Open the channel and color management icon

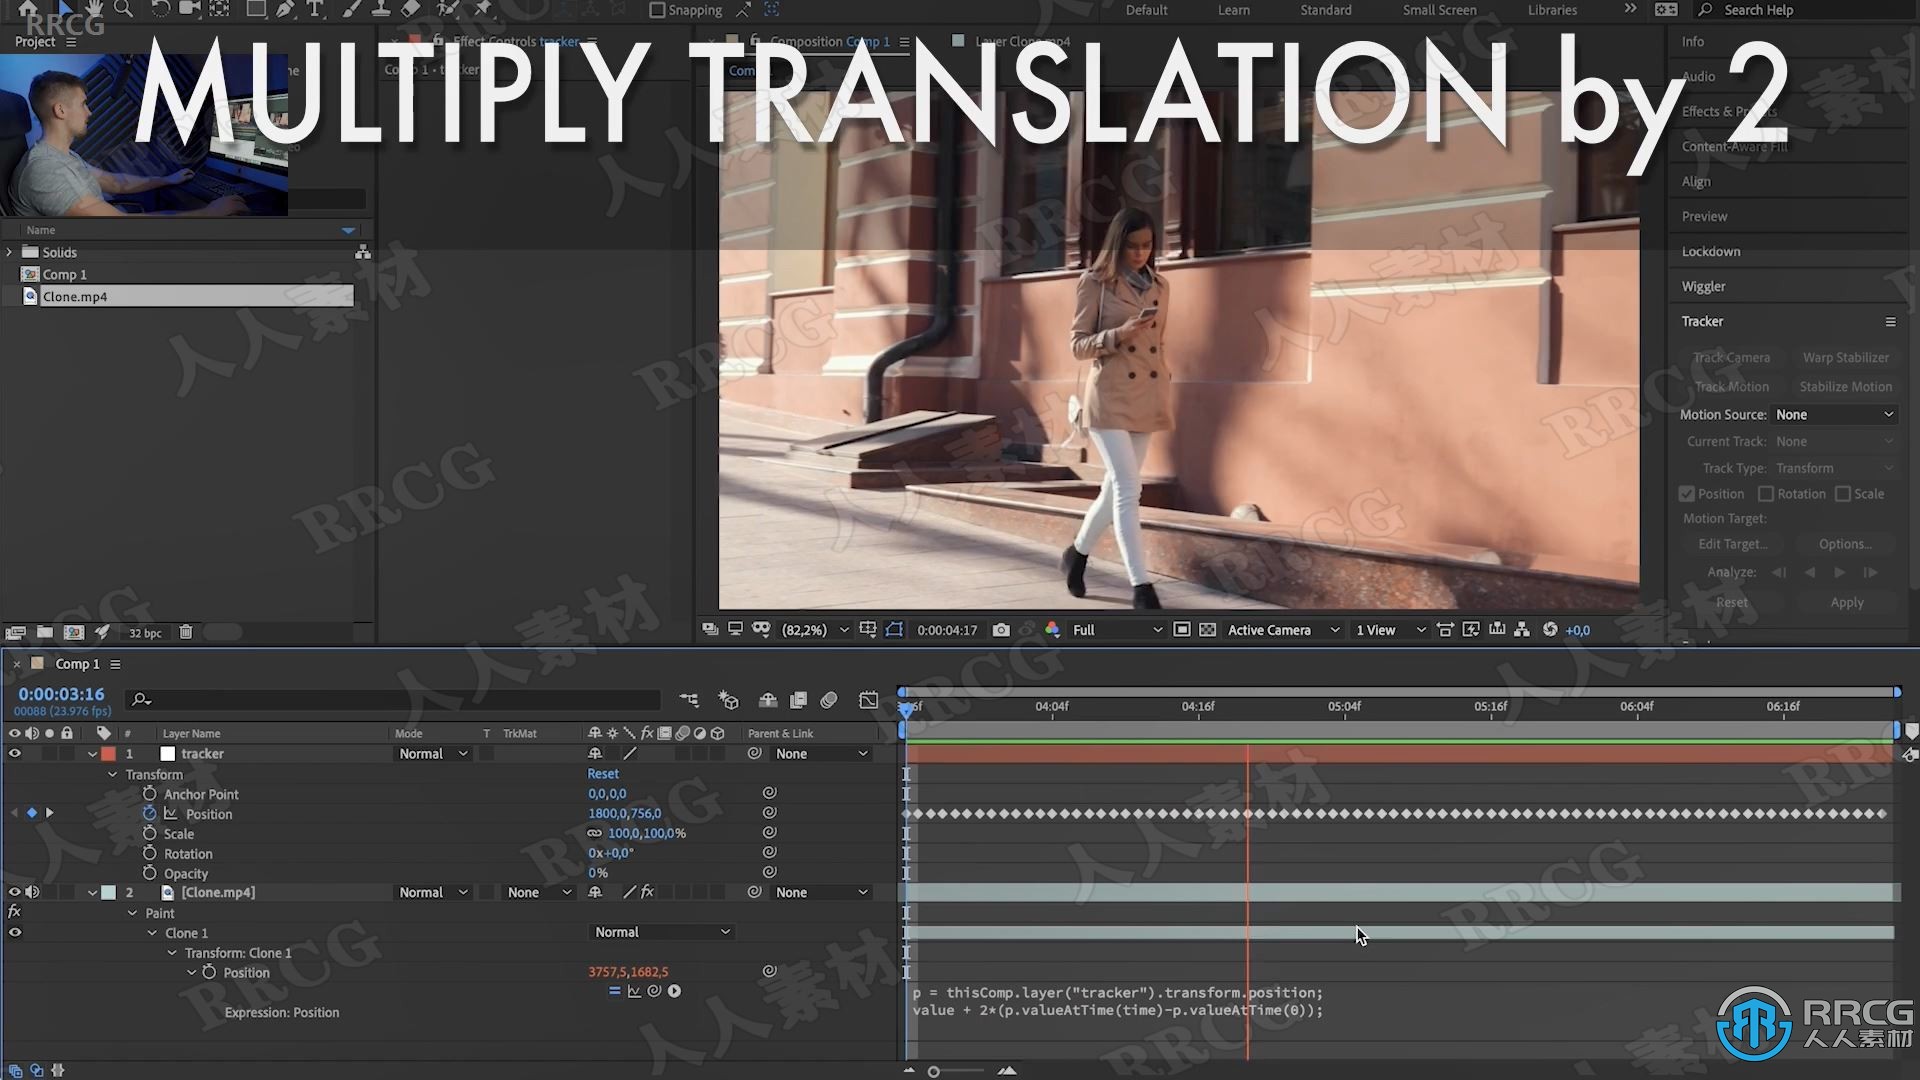(1052, 630)
